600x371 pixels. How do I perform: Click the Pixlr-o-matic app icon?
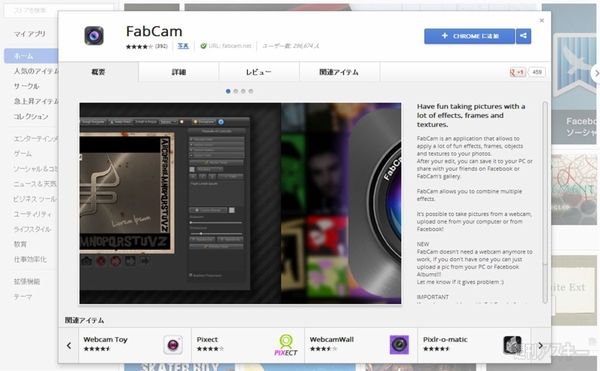point(512,345)
